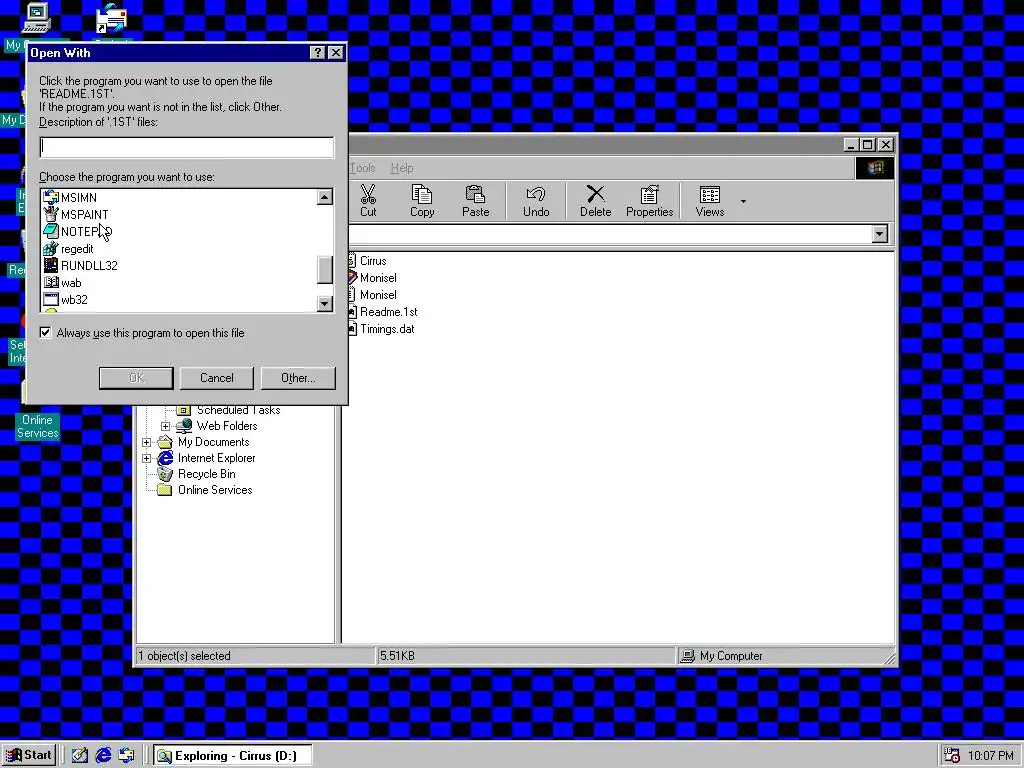This screenshot has height=768, width=1024.
Task: Click the description input field for .1ST files
Action: click(187, 147)
